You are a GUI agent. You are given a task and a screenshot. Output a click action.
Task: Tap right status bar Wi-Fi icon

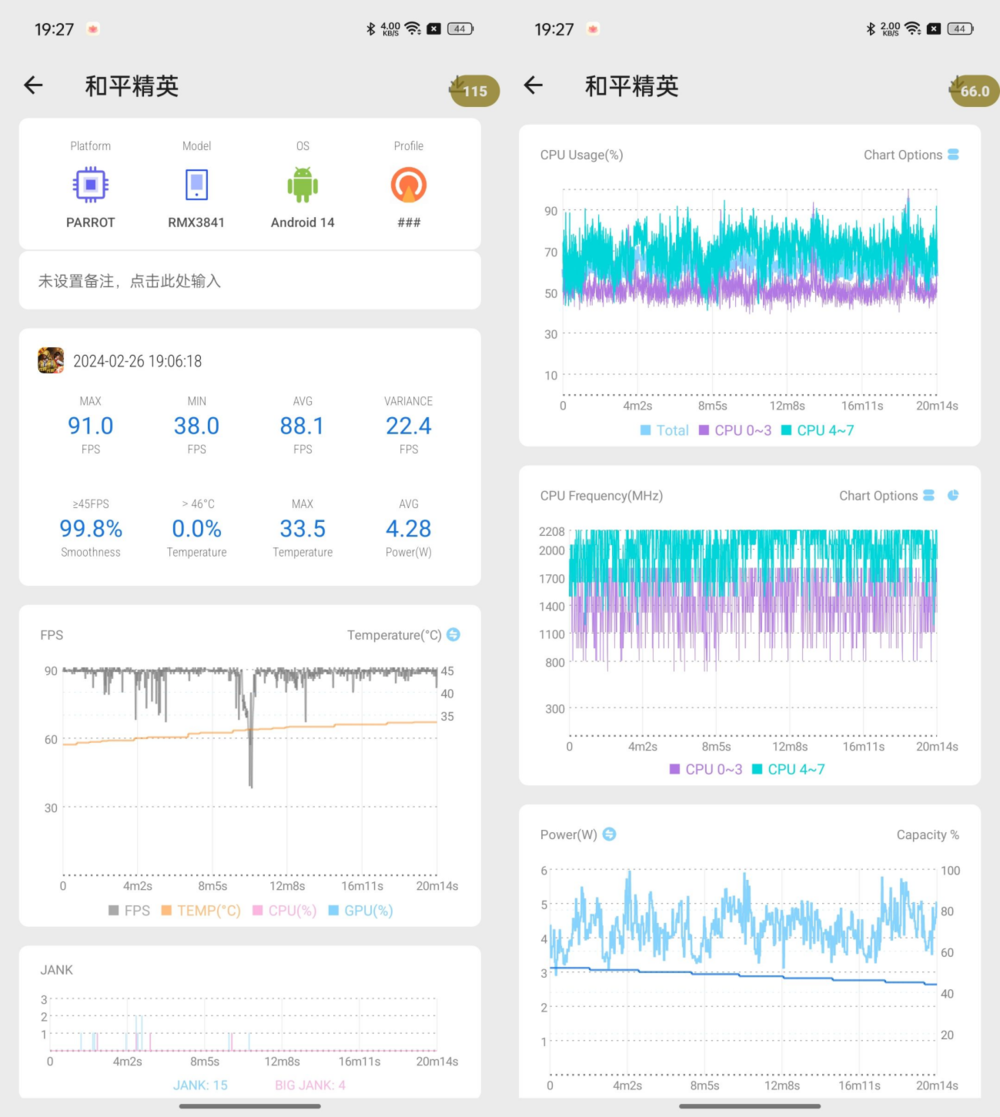(912, 28)
